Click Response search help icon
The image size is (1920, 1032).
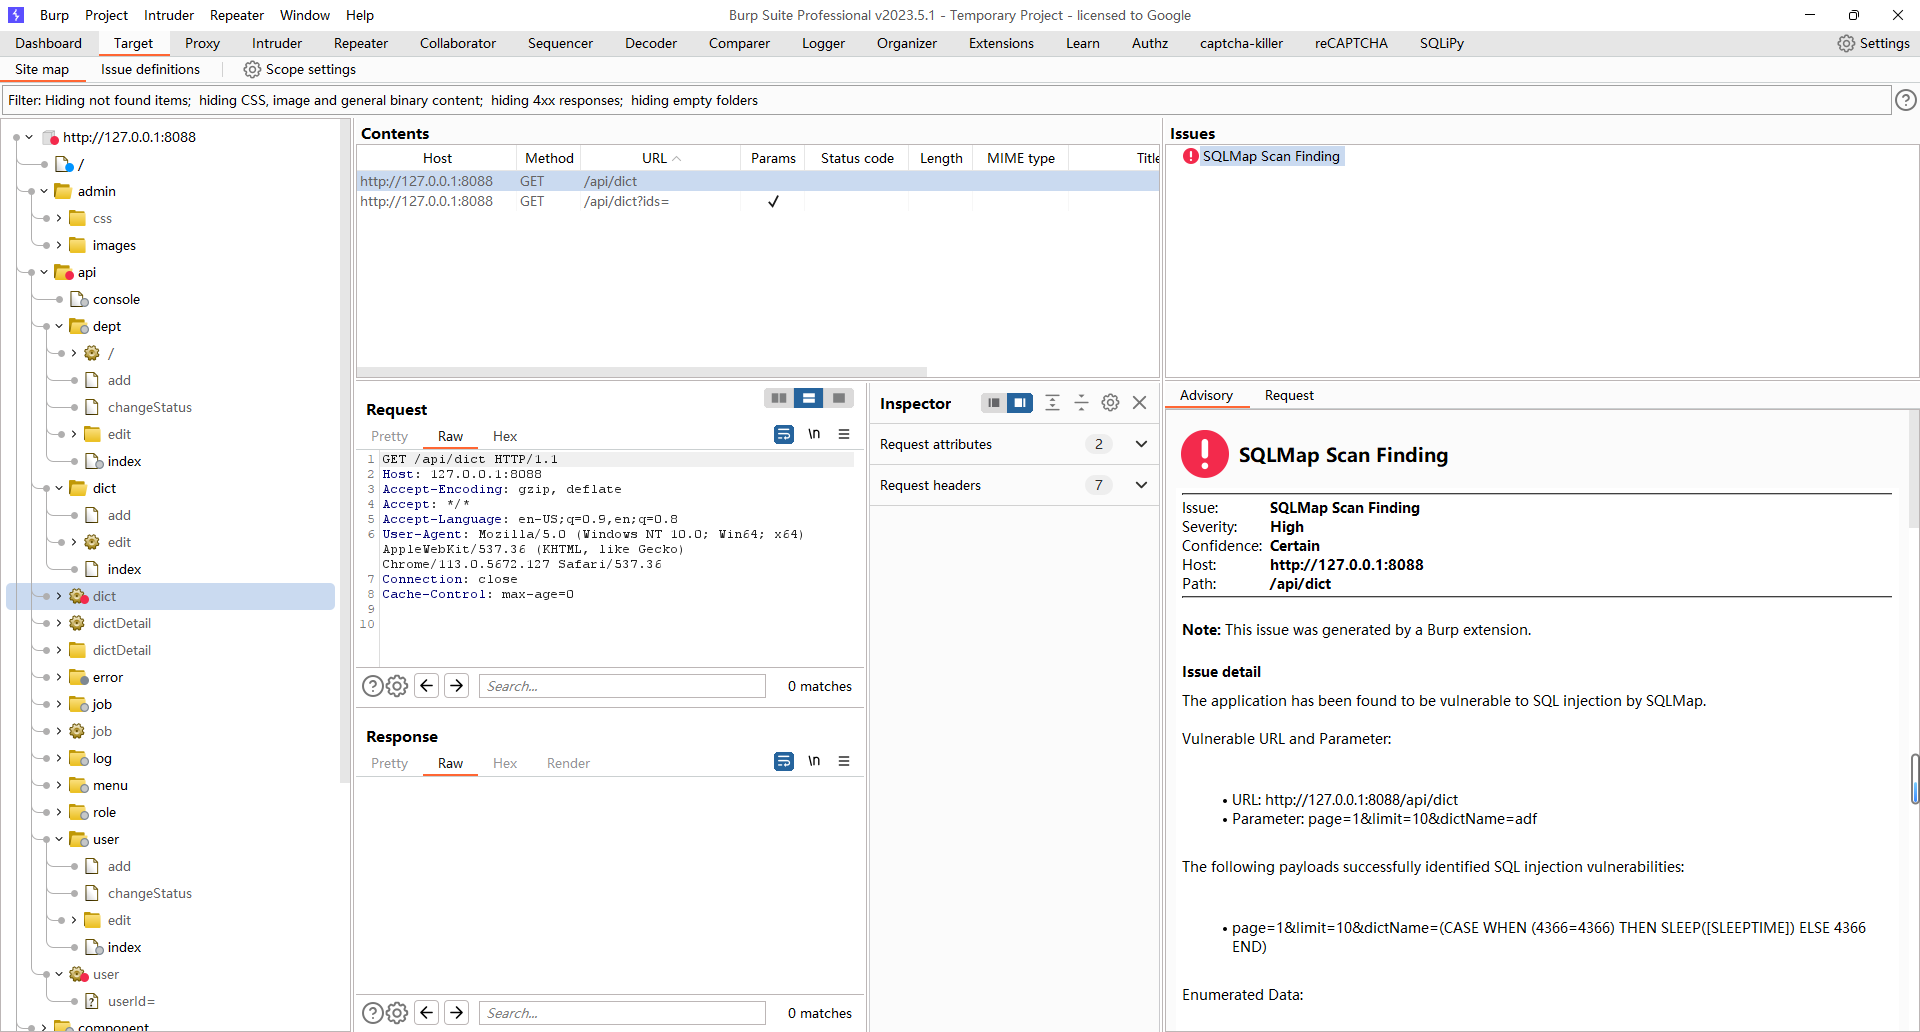pos(372,1013)
